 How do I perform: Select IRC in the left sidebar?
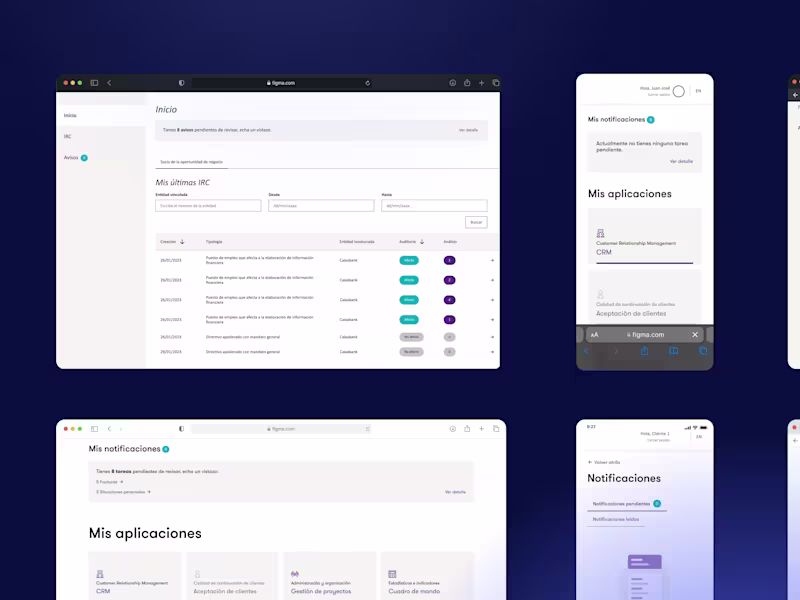coord(67,136)
